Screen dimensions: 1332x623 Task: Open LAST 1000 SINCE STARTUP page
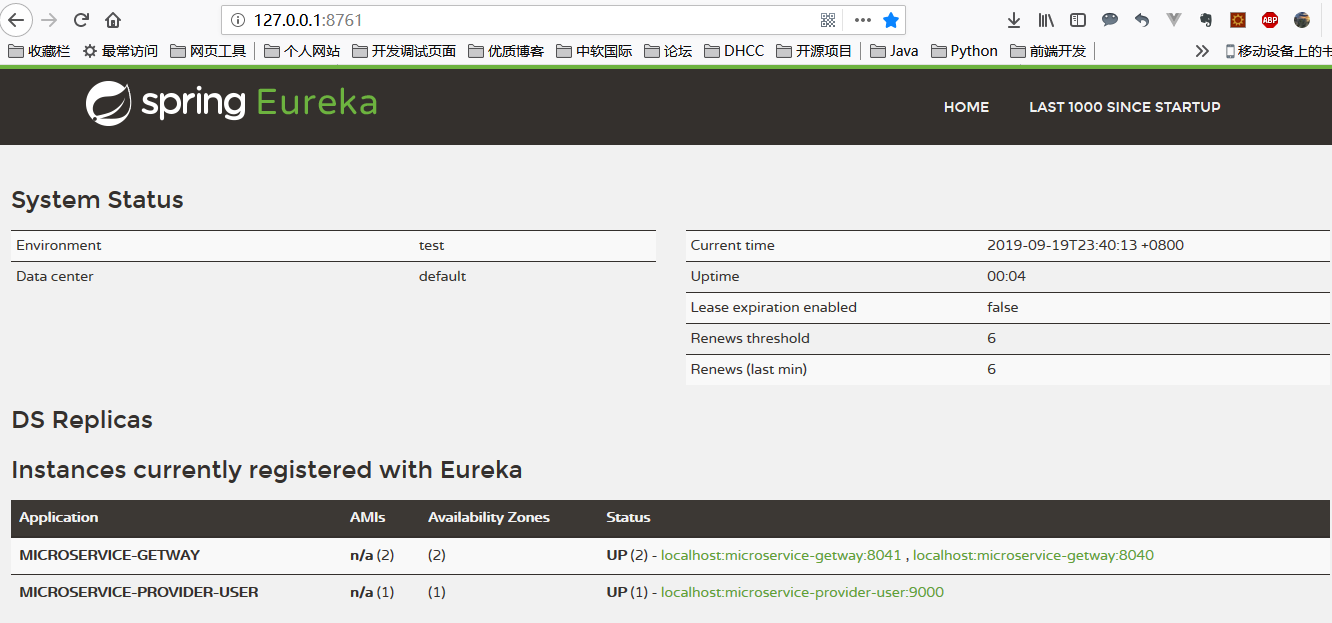[x=1125, y=107]
